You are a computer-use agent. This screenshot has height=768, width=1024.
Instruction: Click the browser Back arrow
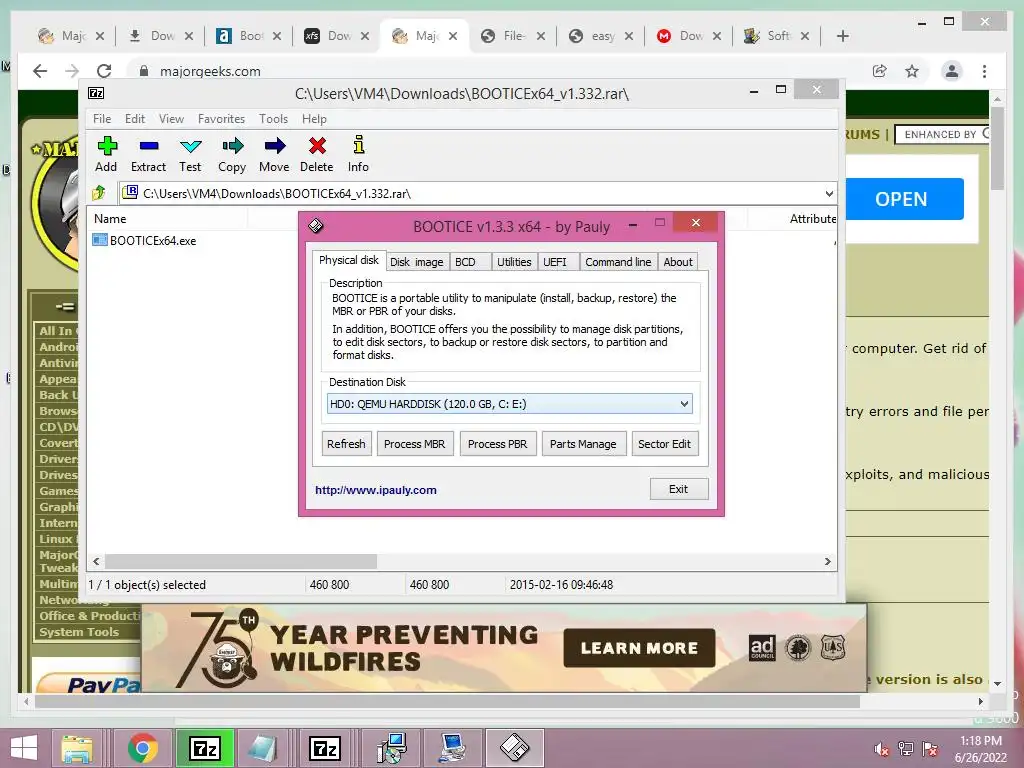pos(40,71)
